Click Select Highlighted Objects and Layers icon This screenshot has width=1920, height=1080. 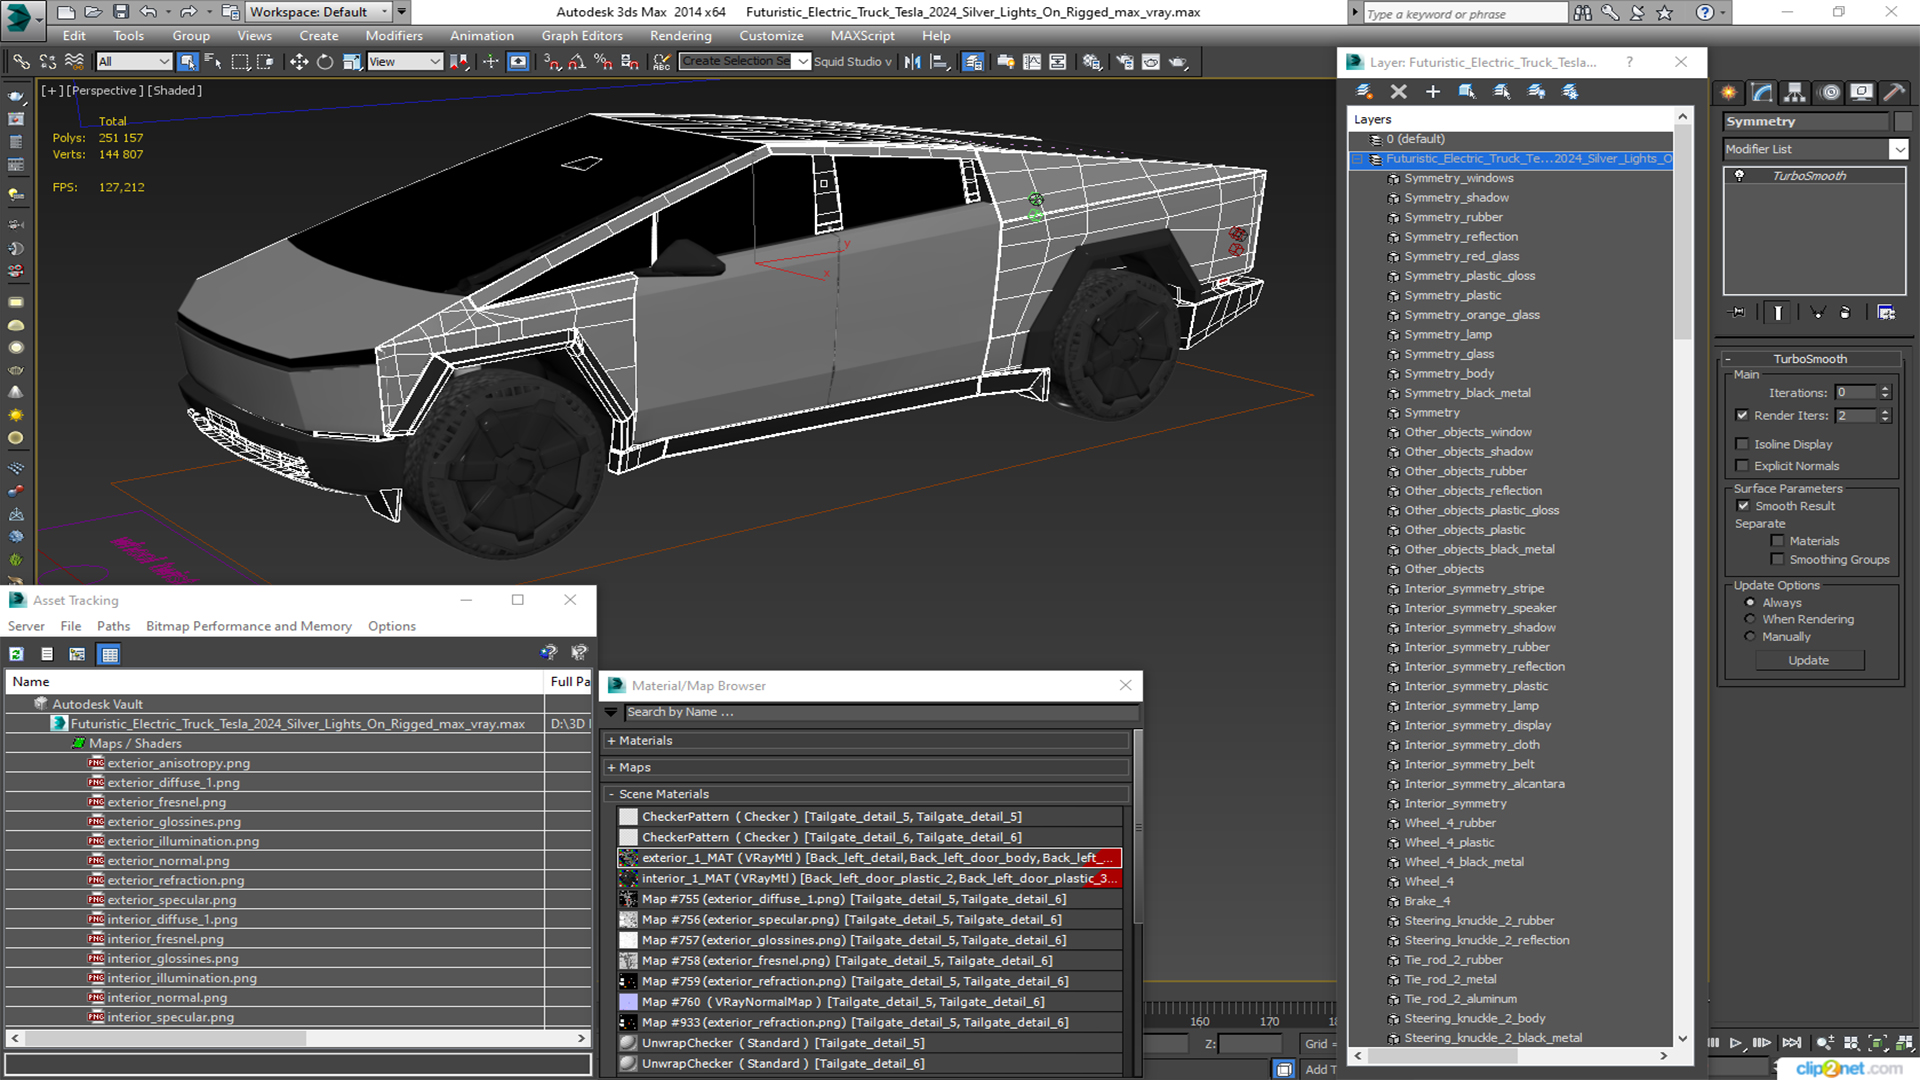(1466, 91)
